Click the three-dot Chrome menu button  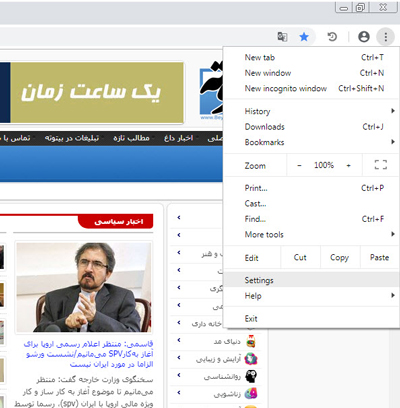[386, 36]
